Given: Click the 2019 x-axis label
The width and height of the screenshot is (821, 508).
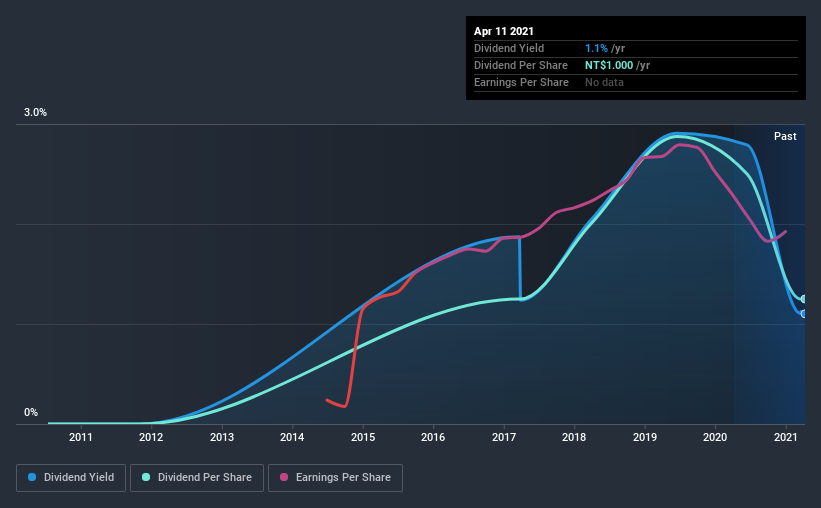Looking at the screenshot, I should coord(645,437).
